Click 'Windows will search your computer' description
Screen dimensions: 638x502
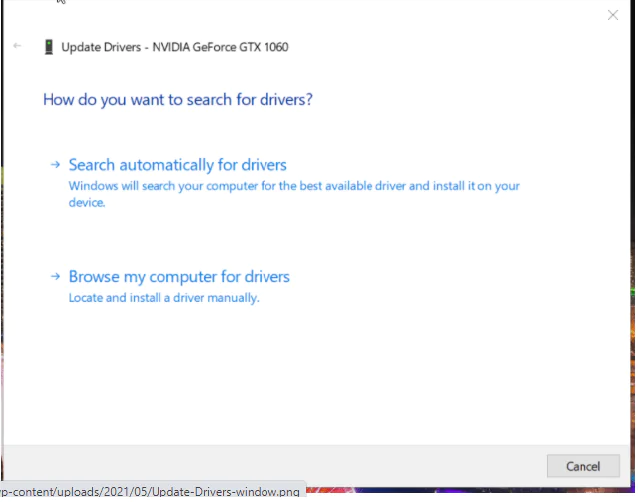[x=294, y=194]
